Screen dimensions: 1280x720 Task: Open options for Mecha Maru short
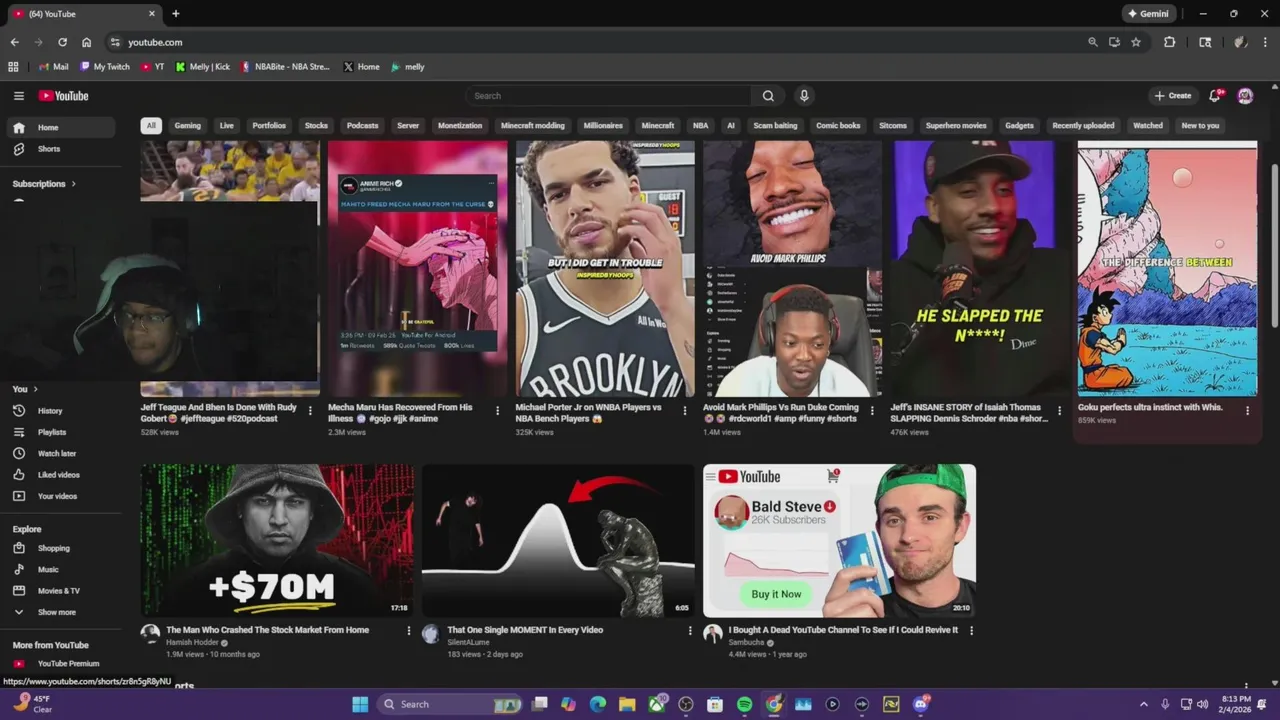tap(497, 410)
